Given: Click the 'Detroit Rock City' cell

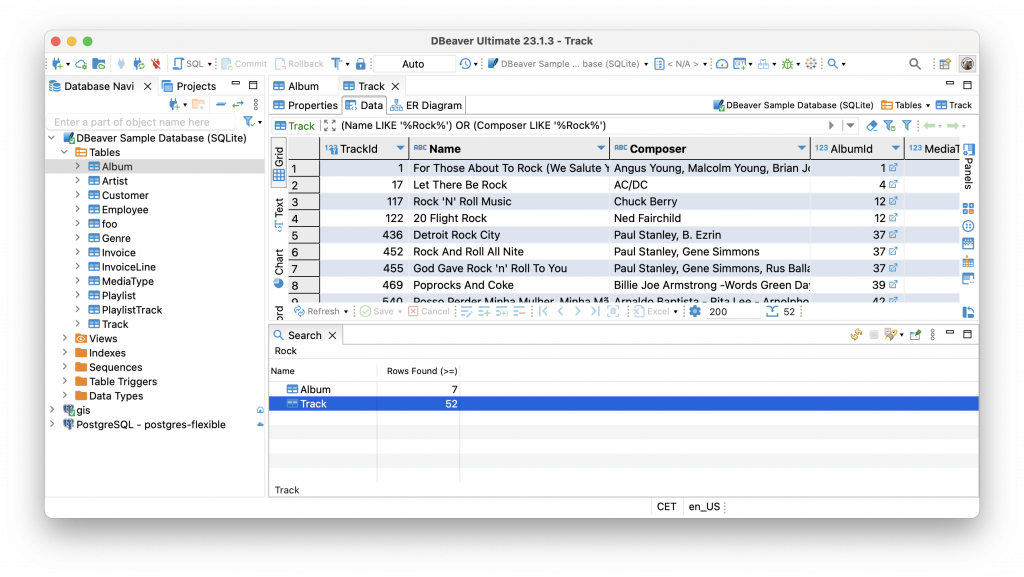Looking at the screenshot, I should pos(509,235).
